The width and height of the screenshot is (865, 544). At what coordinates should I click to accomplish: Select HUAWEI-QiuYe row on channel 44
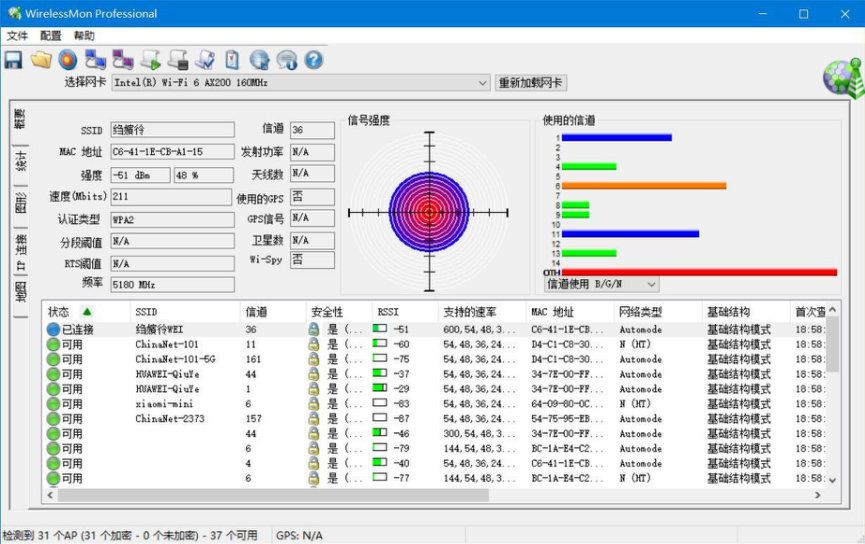tap(167, 374)
